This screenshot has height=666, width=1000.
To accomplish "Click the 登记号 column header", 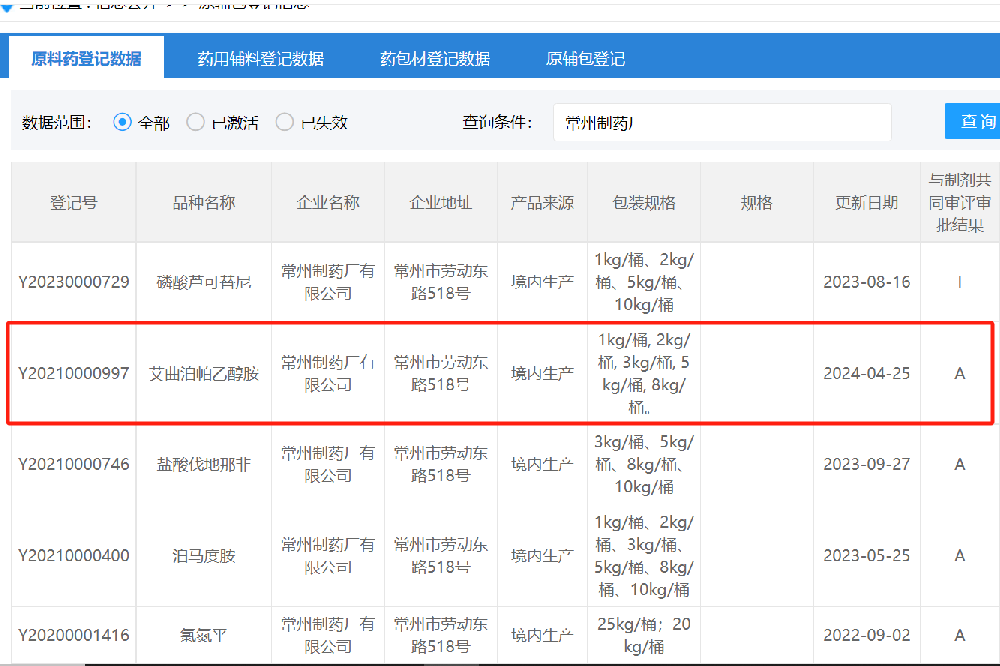I will click(72, 201).
